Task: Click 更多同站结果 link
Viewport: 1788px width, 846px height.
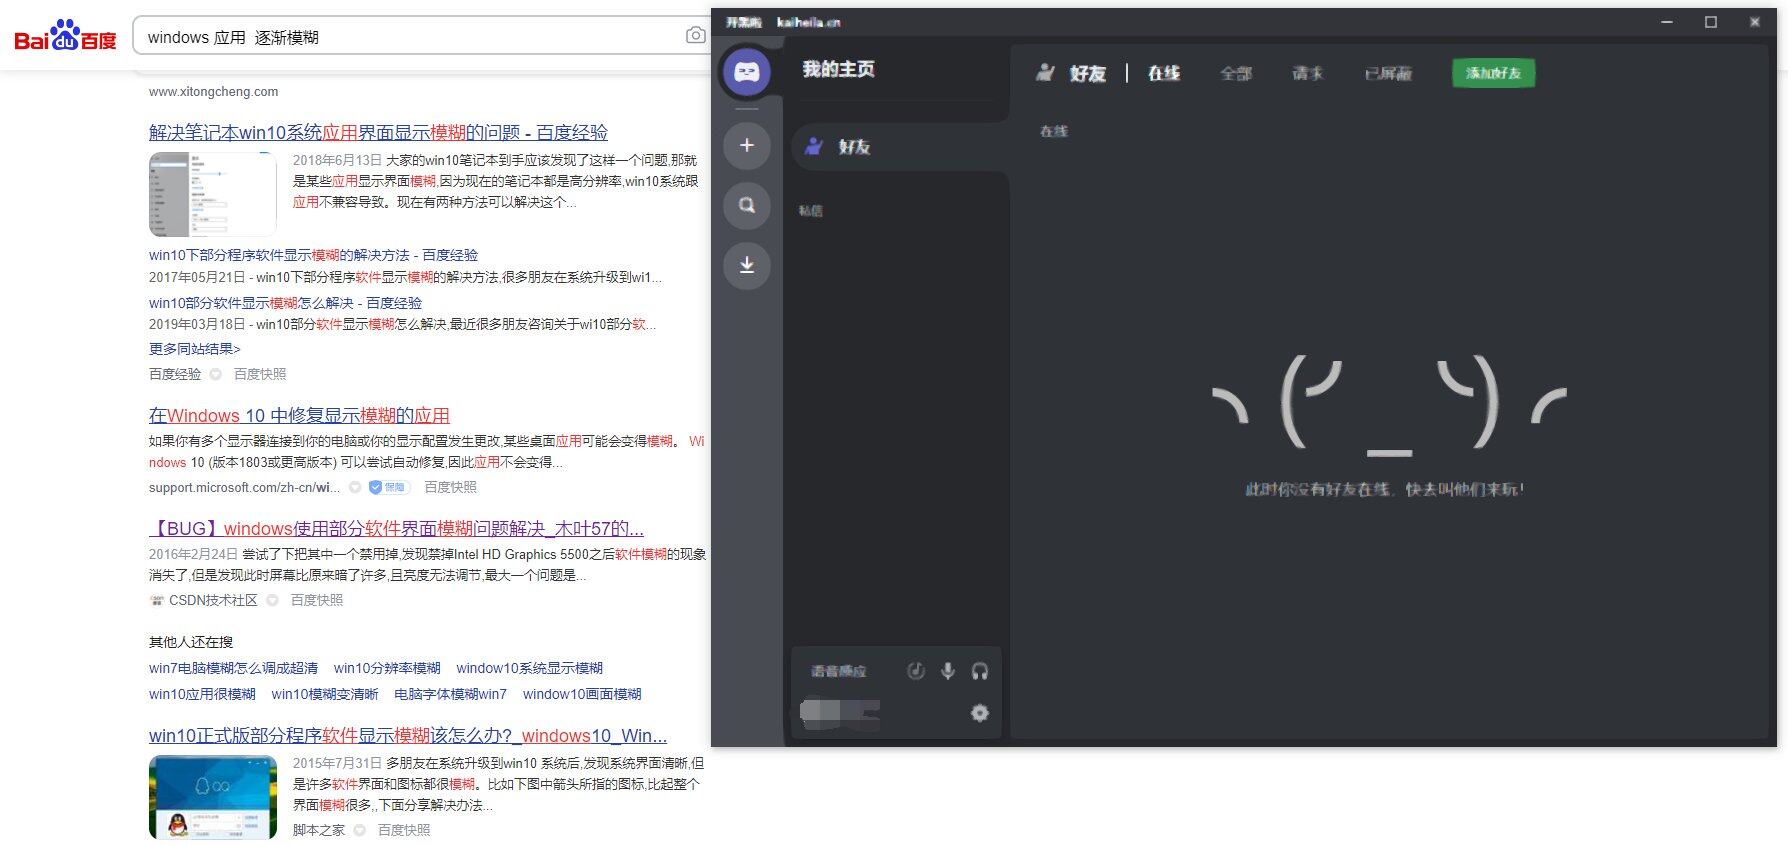Action: point(195,349)
